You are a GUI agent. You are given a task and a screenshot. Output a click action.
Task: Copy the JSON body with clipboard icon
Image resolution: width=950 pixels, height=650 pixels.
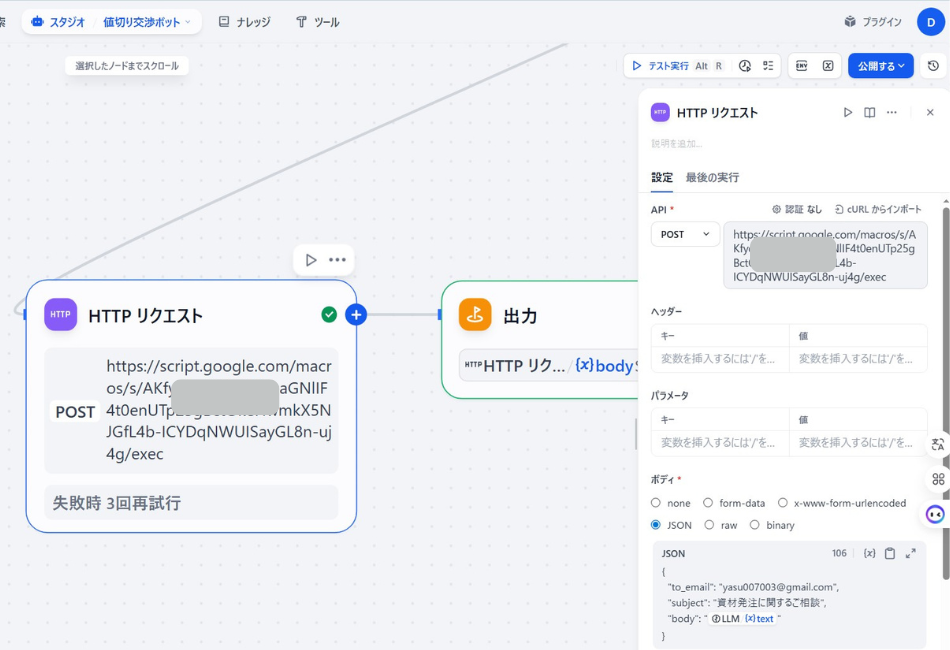(x=890, y=553)
